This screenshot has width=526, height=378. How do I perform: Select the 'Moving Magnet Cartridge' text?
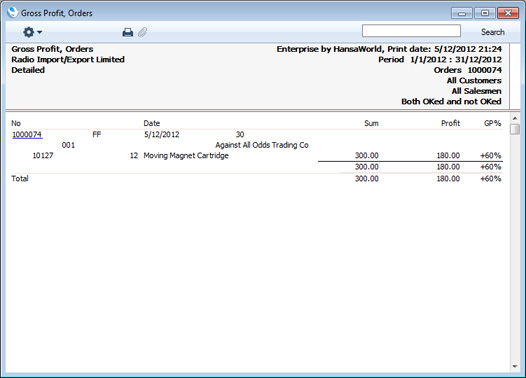[x=186, y=156]
